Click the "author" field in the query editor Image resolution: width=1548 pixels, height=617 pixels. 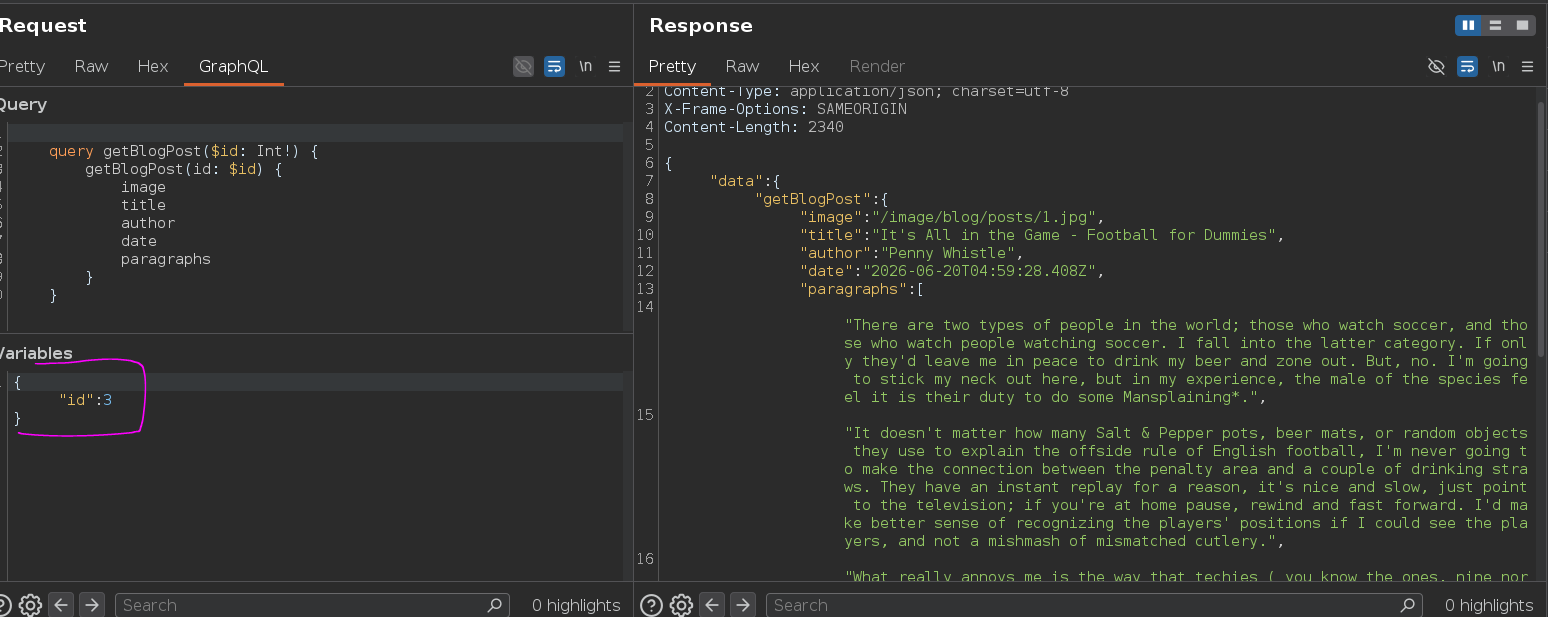[x=148, y=223]
